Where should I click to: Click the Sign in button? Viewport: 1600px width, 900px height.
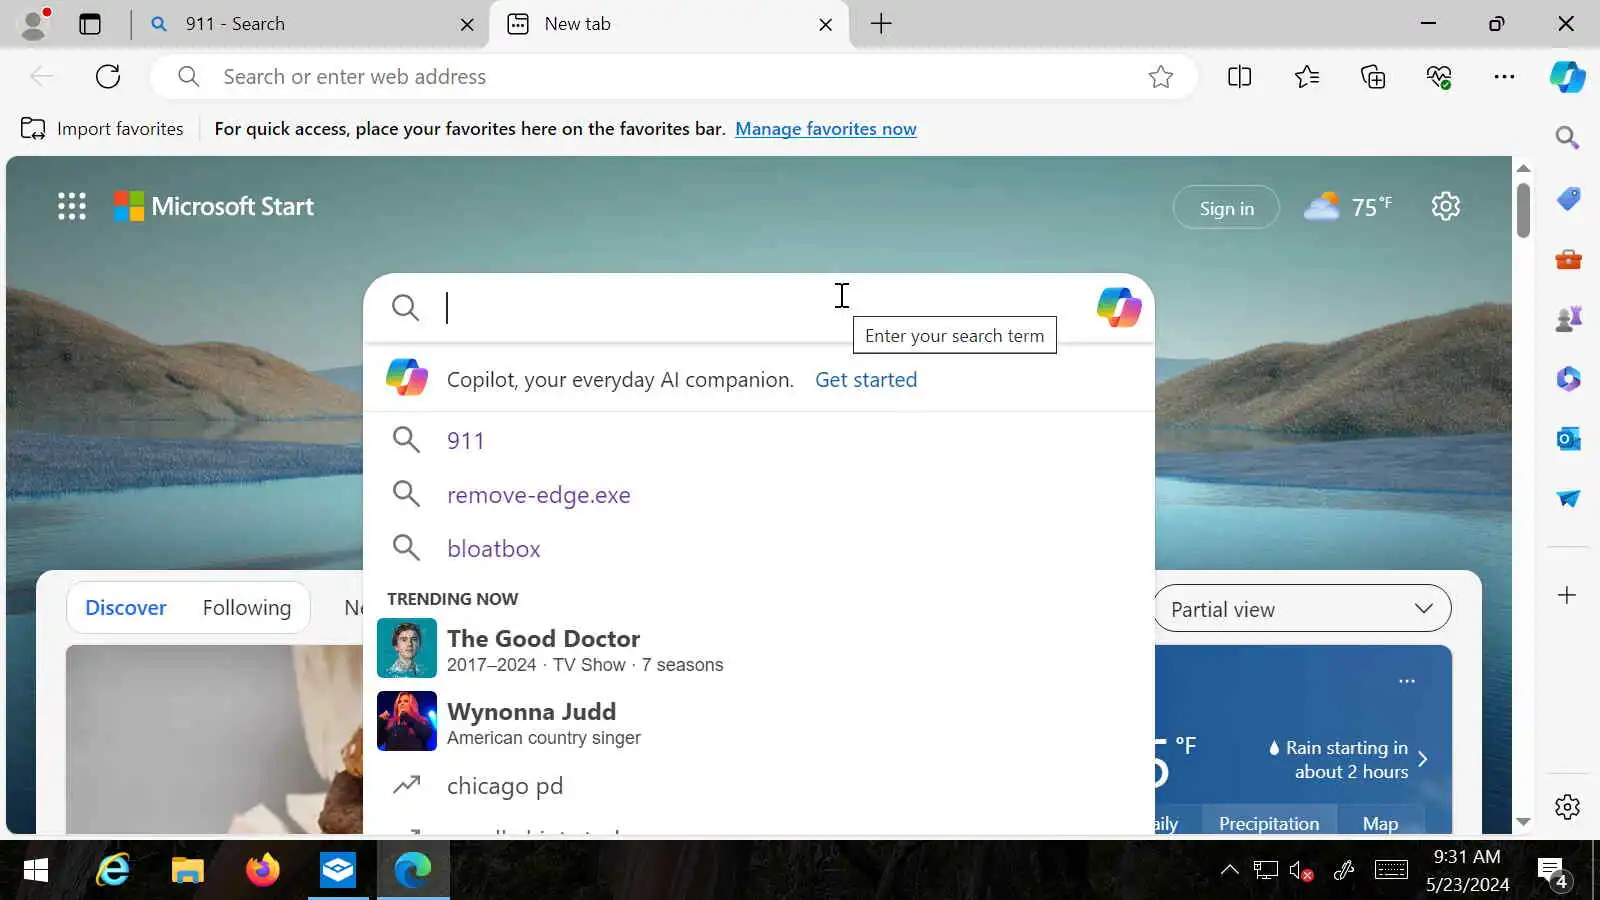point(1226,208)
